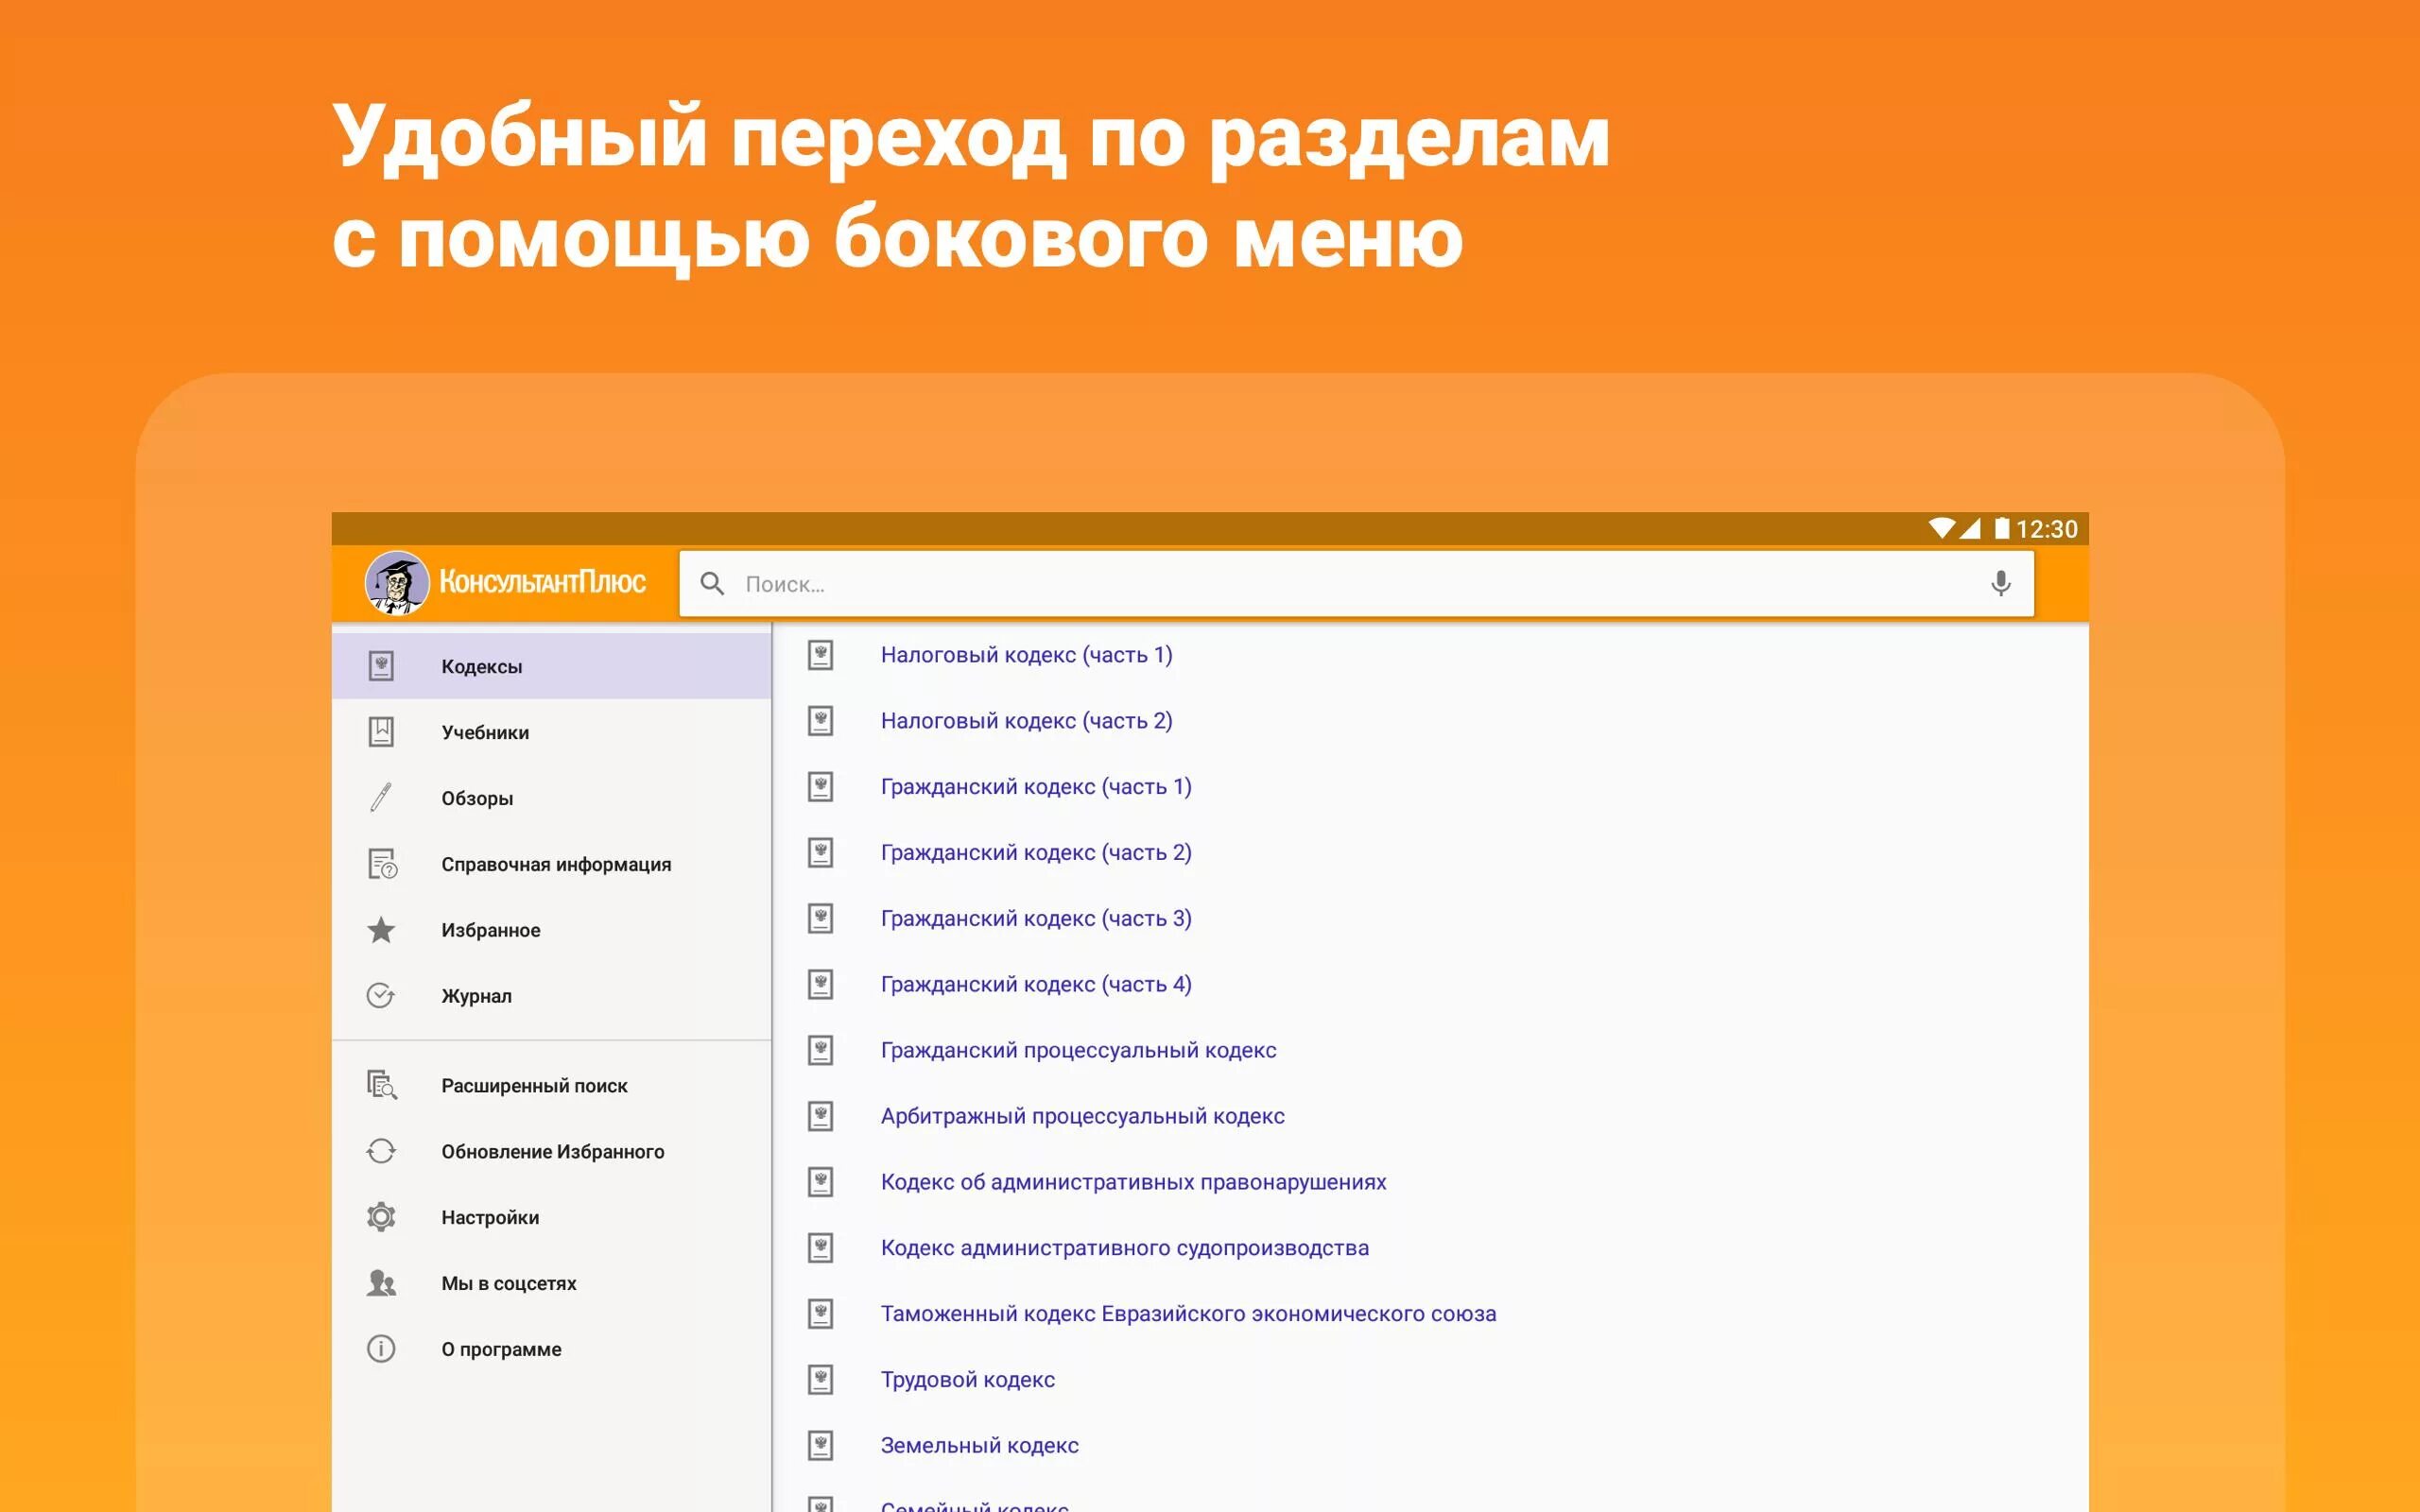The height and width of the screenshot is (1512, 2420).
Task: Click the sync arrows icon Обновление Избранного
Action: point(381,1151)
